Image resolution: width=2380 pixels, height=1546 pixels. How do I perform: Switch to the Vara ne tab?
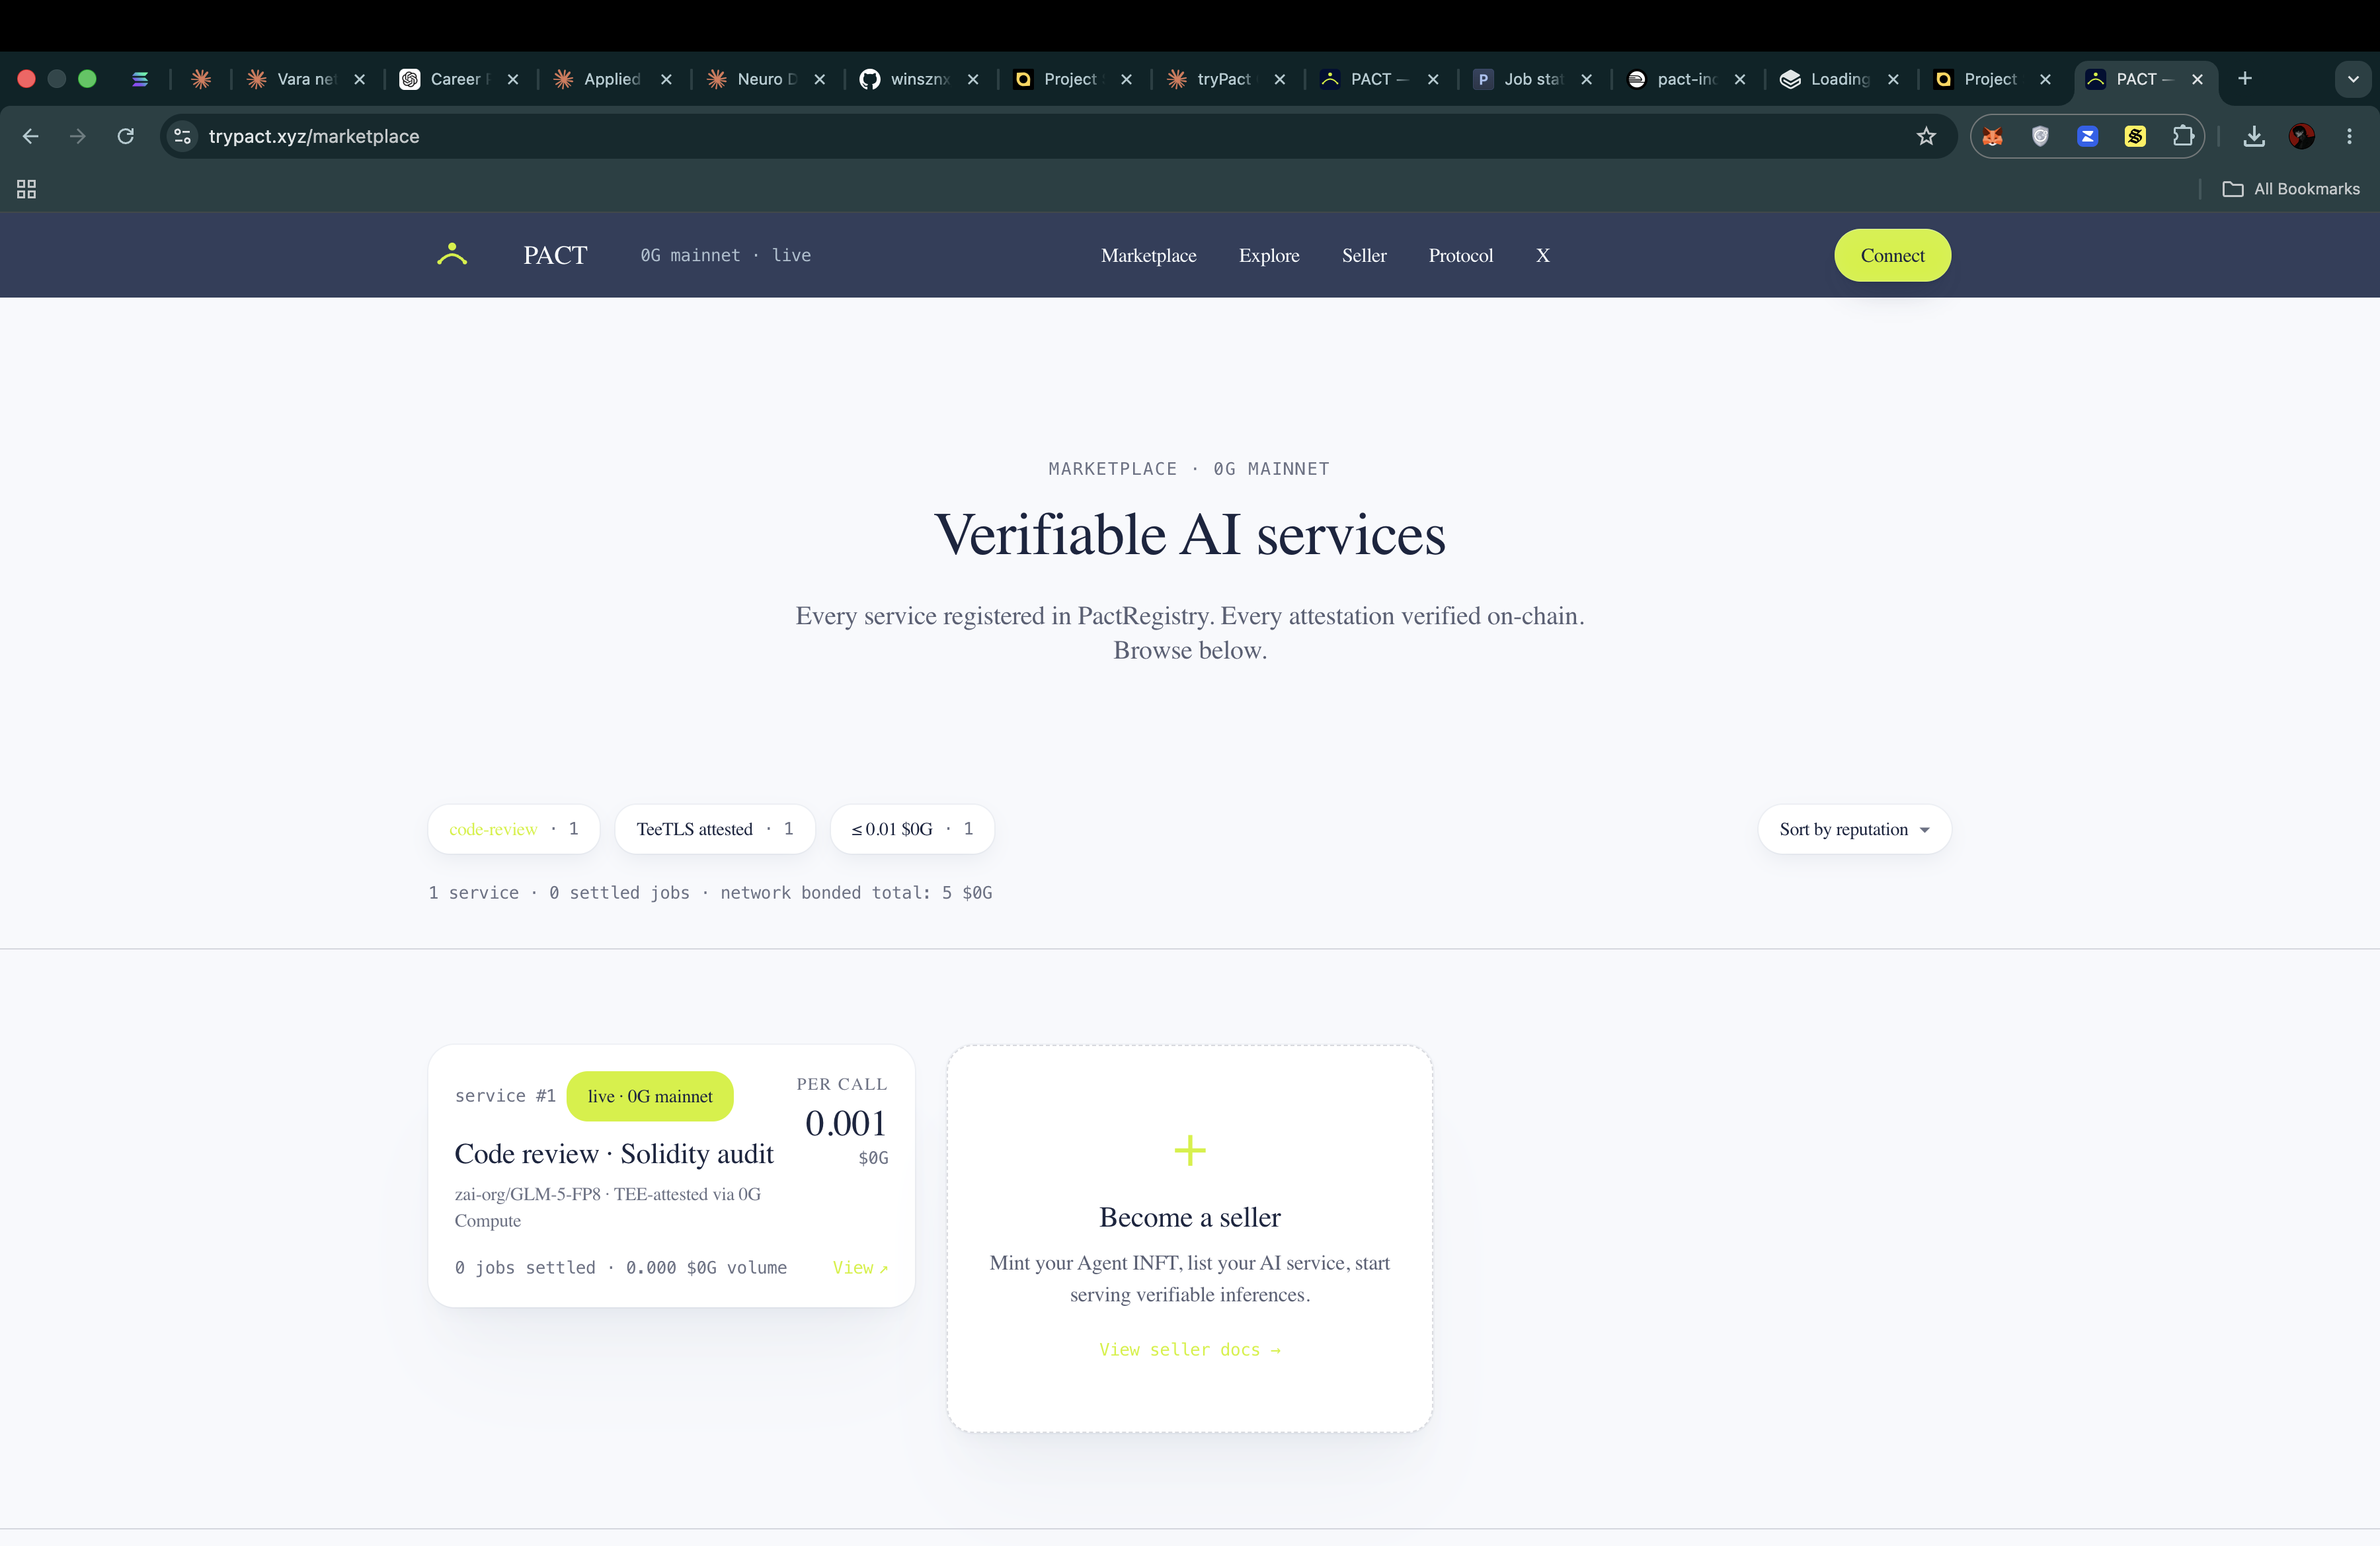(307, 79)
